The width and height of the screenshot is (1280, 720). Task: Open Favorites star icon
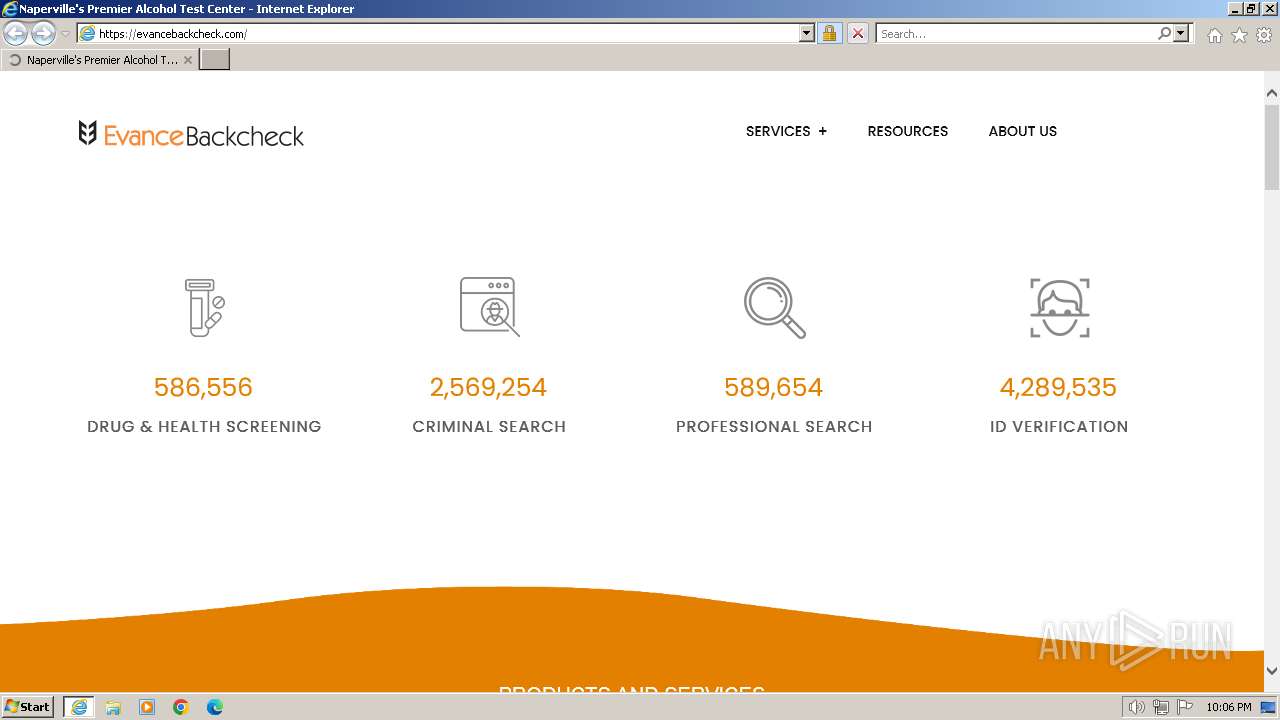[x=1239, y=35]
